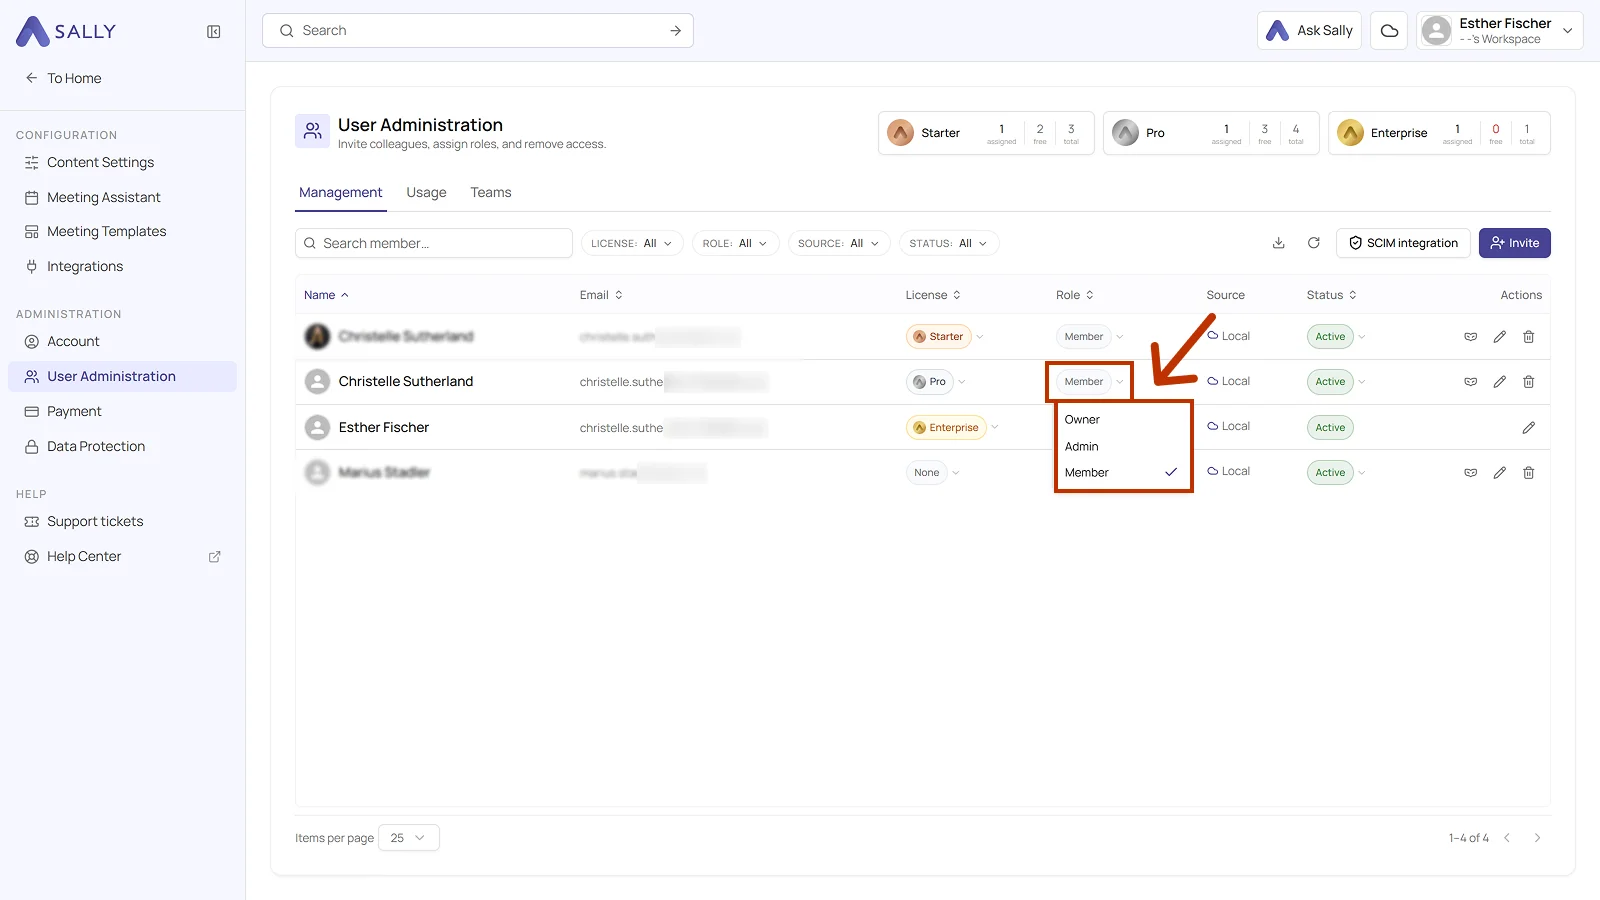Switch to the Usage tab
The height and width of the screenshot is (900, 1600).
(x=426, y=193)
